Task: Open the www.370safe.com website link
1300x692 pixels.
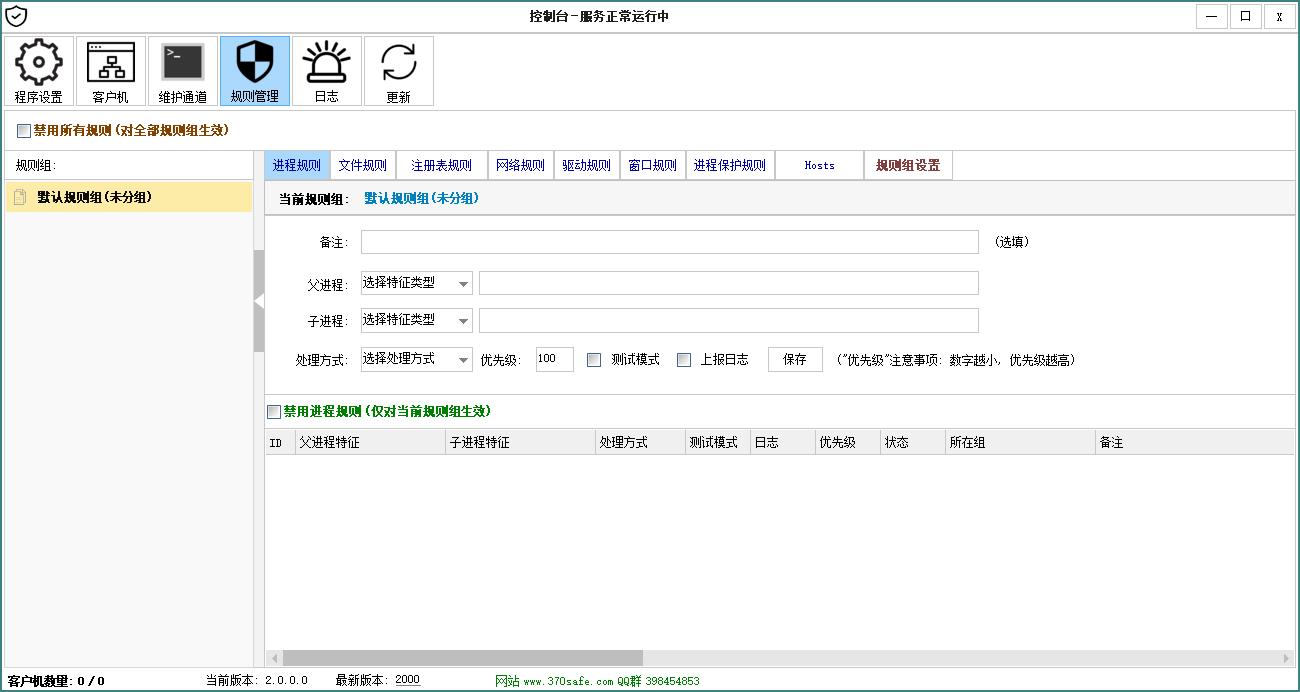Action: tap(567, 681)
